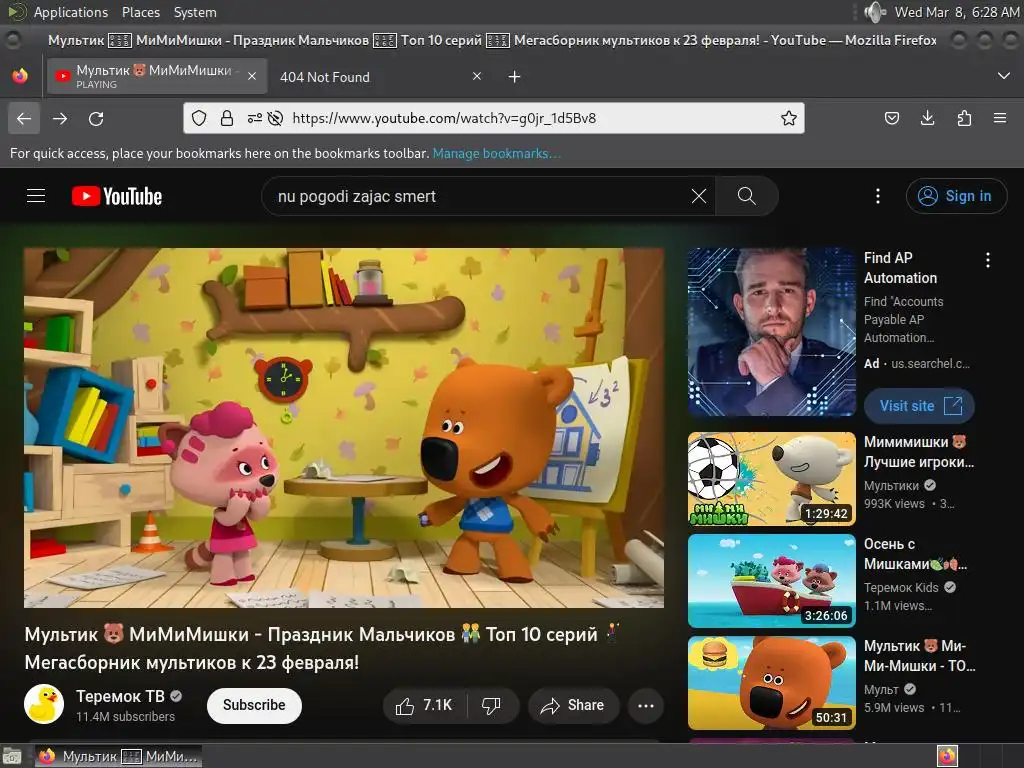Viewport: 1024px width, 768px height.
Task: Open ad options menu for Find AP Automation
Action: pos(987,260)
